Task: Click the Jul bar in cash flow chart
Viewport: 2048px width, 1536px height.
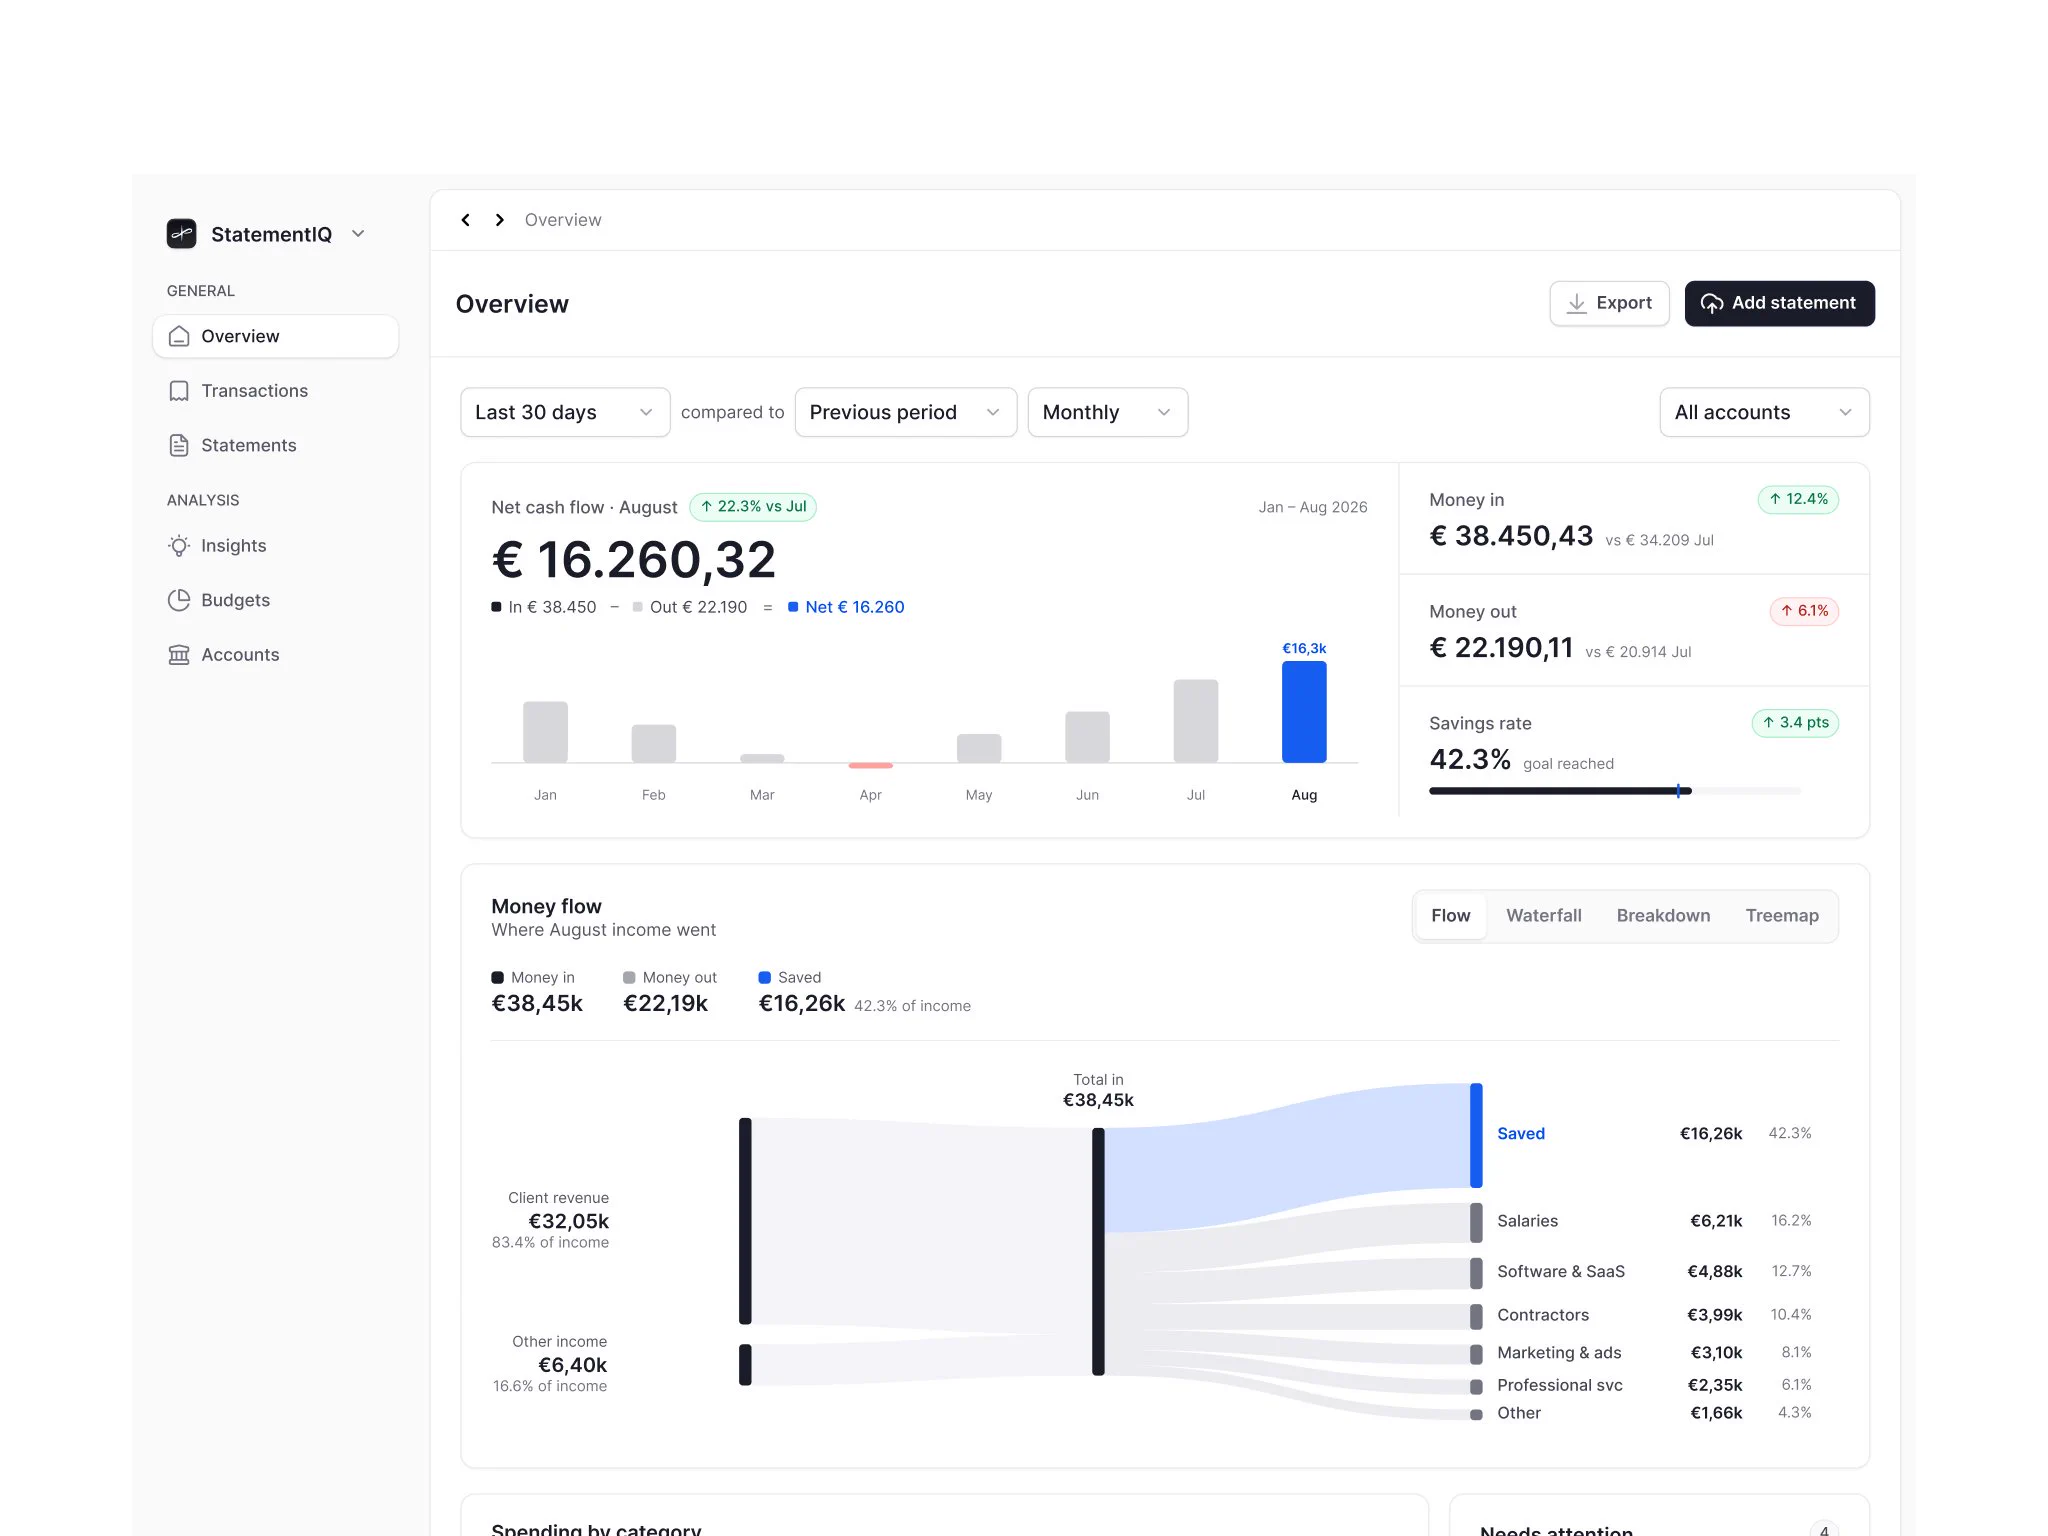Action: coord(1196,721)
